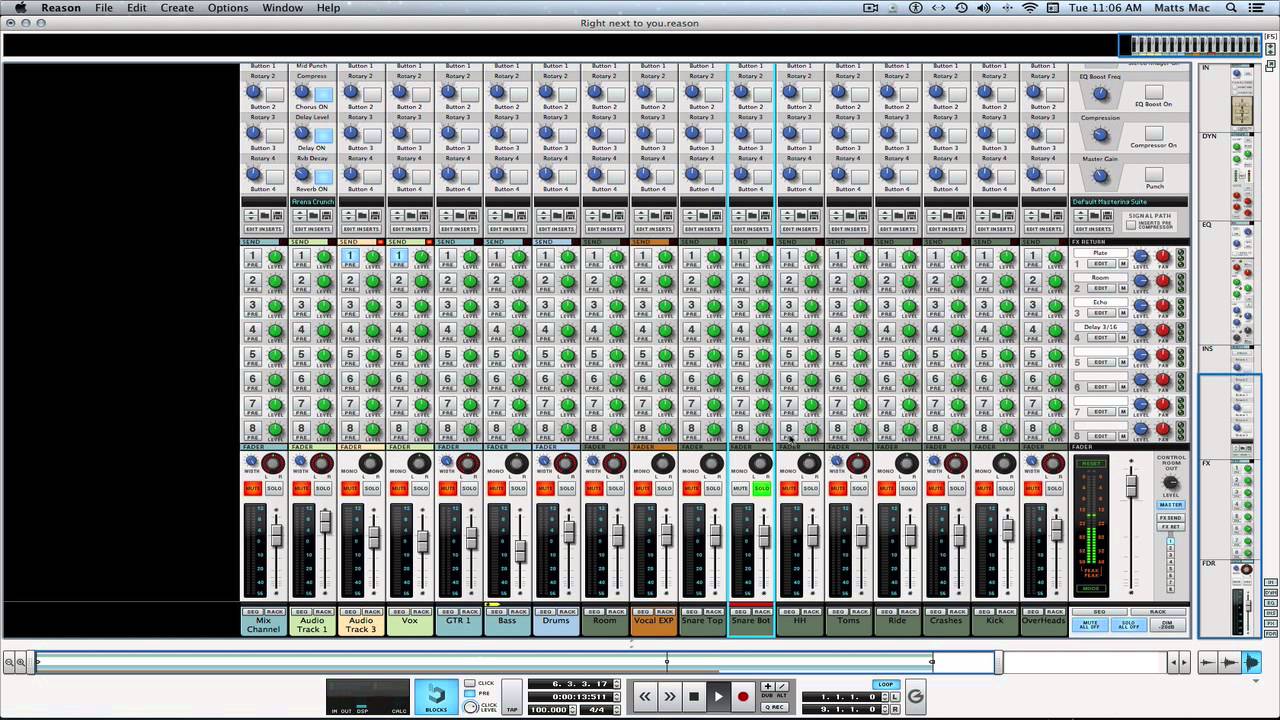1280x720 pixels.
Task: Click the GTR 1 channel fader handle
Action: tap(471, 536)
